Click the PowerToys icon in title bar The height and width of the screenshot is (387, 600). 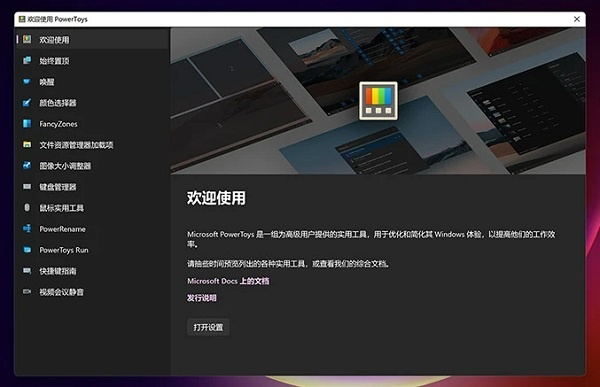pyautogui.click(x=22, y=19)
